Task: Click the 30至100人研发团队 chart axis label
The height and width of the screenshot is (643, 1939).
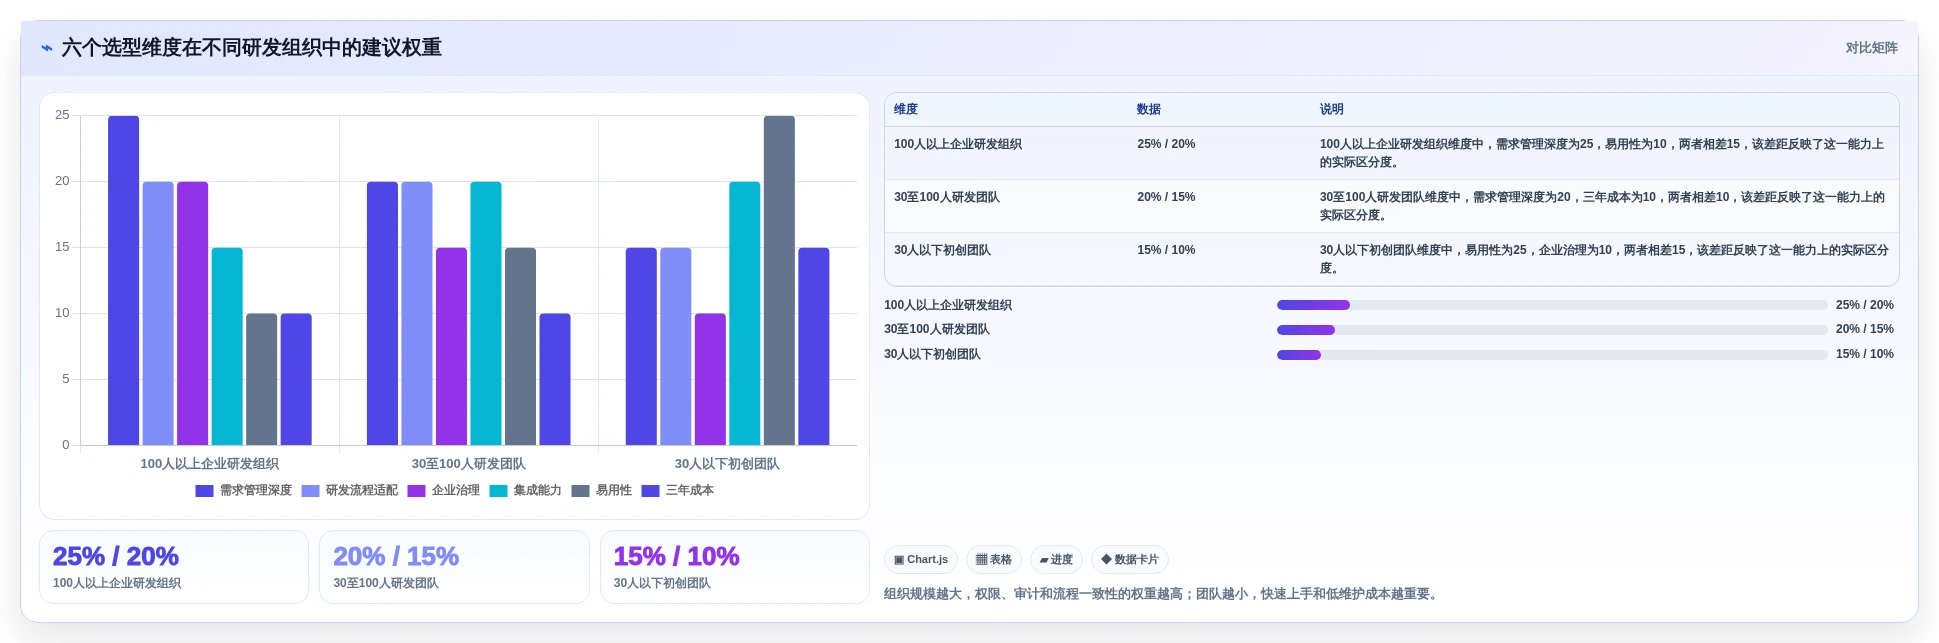Action: (469, 464)
